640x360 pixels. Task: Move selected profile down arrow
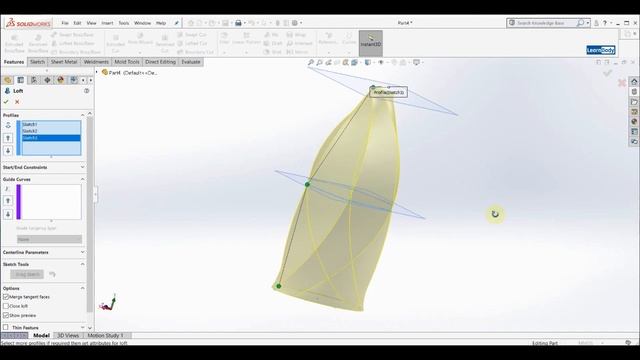point(8,151)
